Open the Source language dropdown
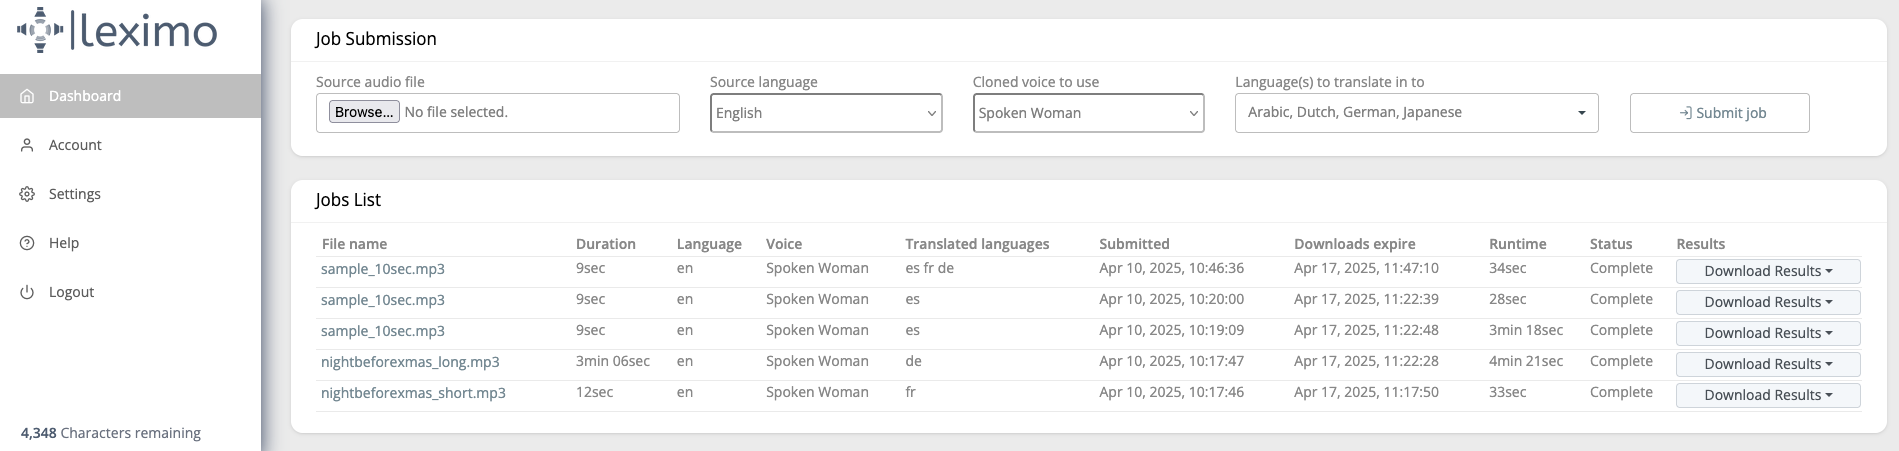The width and height of the screenshot is (1899, 451). point(826,113)
